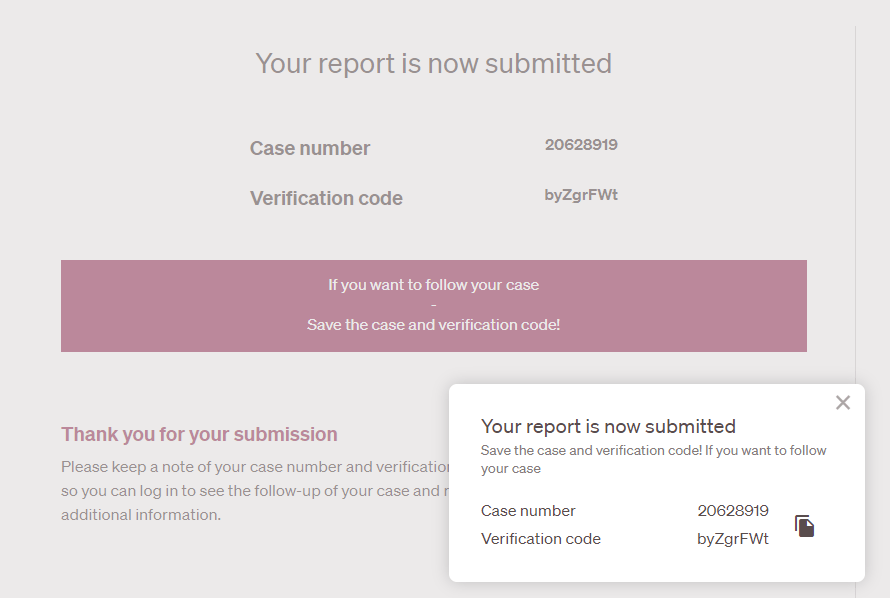Select the popup's 'Case number' label
This screenshot has width=890, height=598.
point(528,511)
